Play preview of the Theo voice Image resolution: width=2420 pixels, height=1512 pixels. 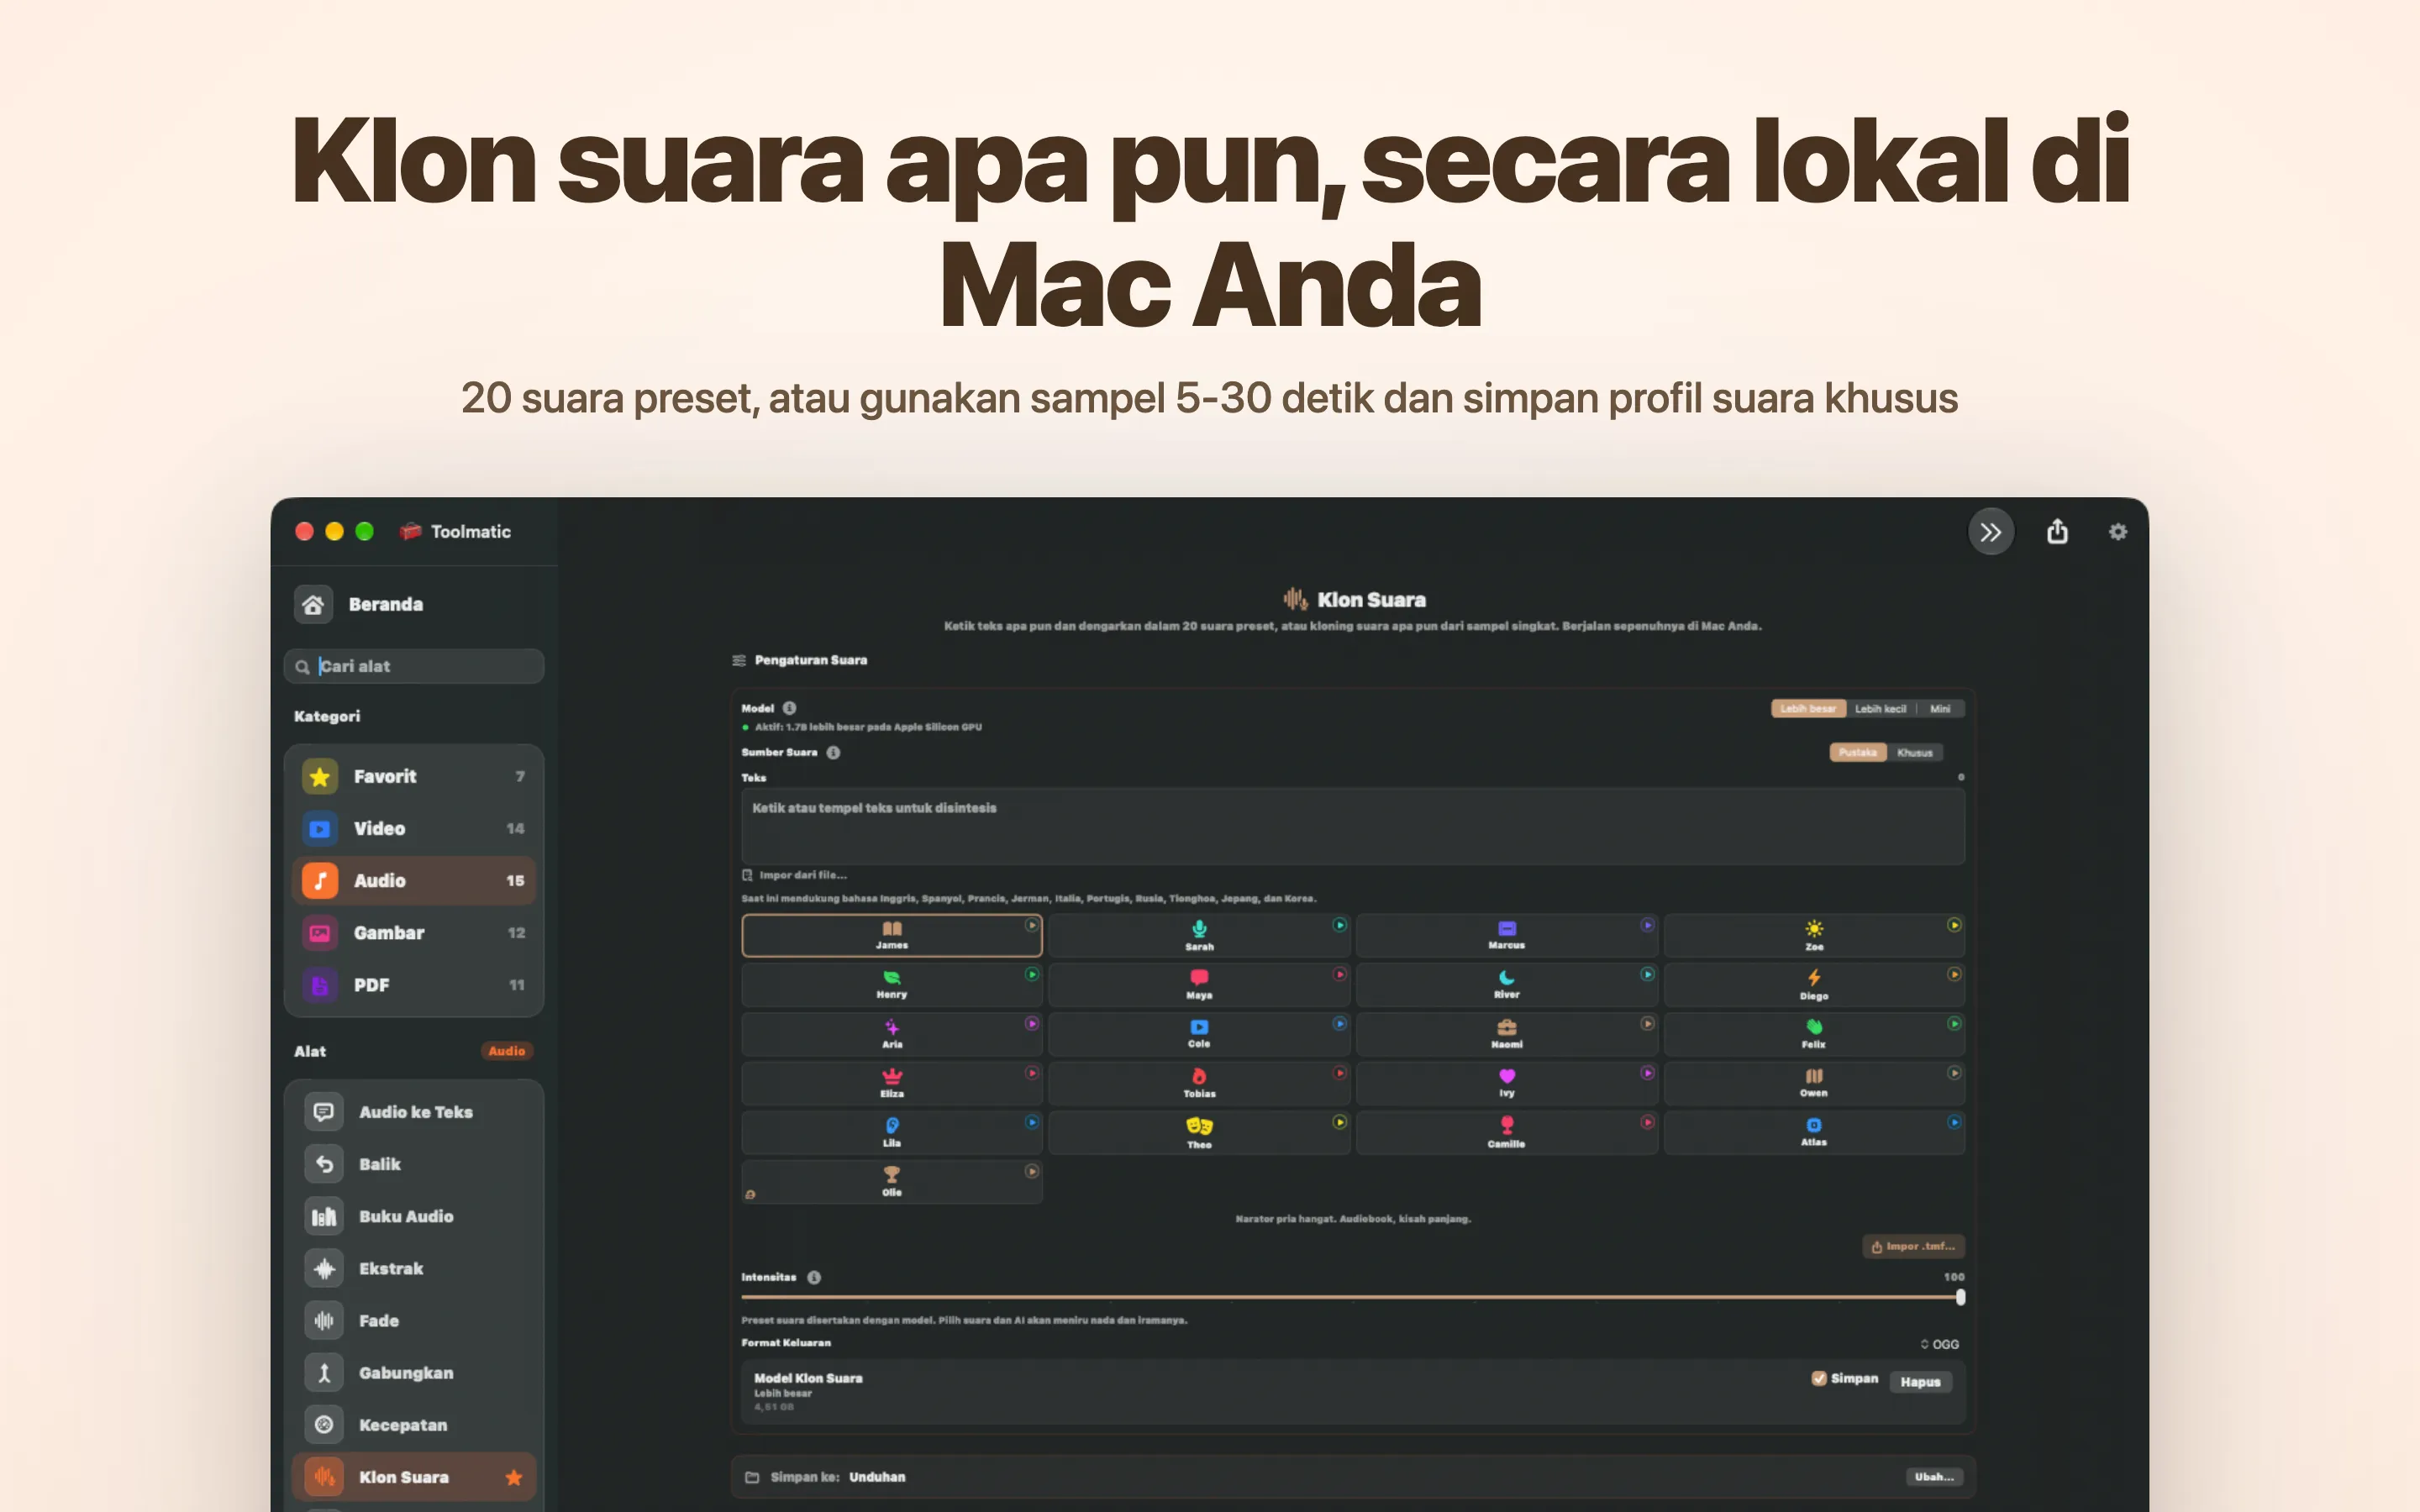click(x=1339, y=1122)
